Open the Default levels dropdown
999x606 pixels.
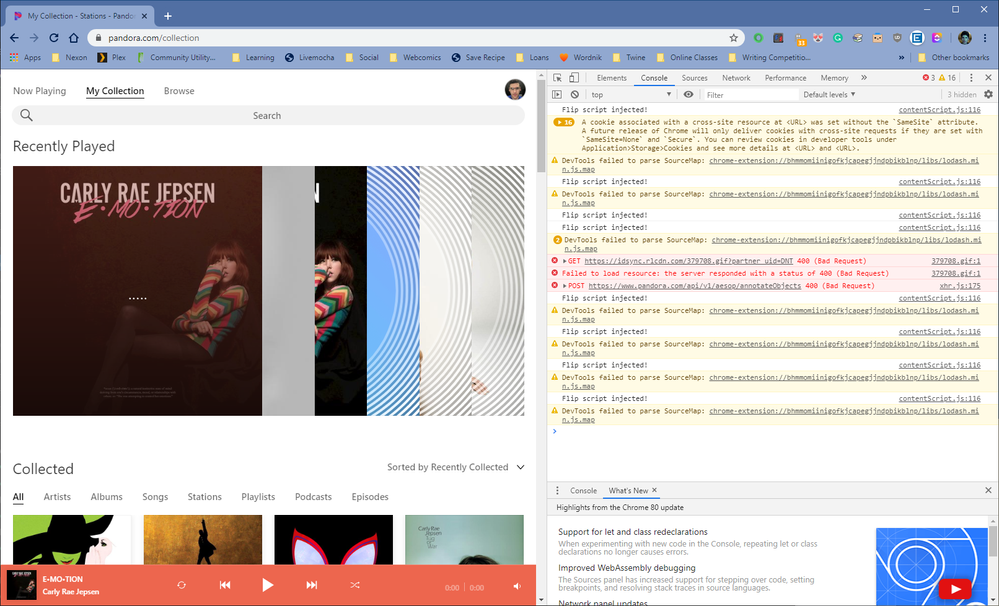(828, 95)
